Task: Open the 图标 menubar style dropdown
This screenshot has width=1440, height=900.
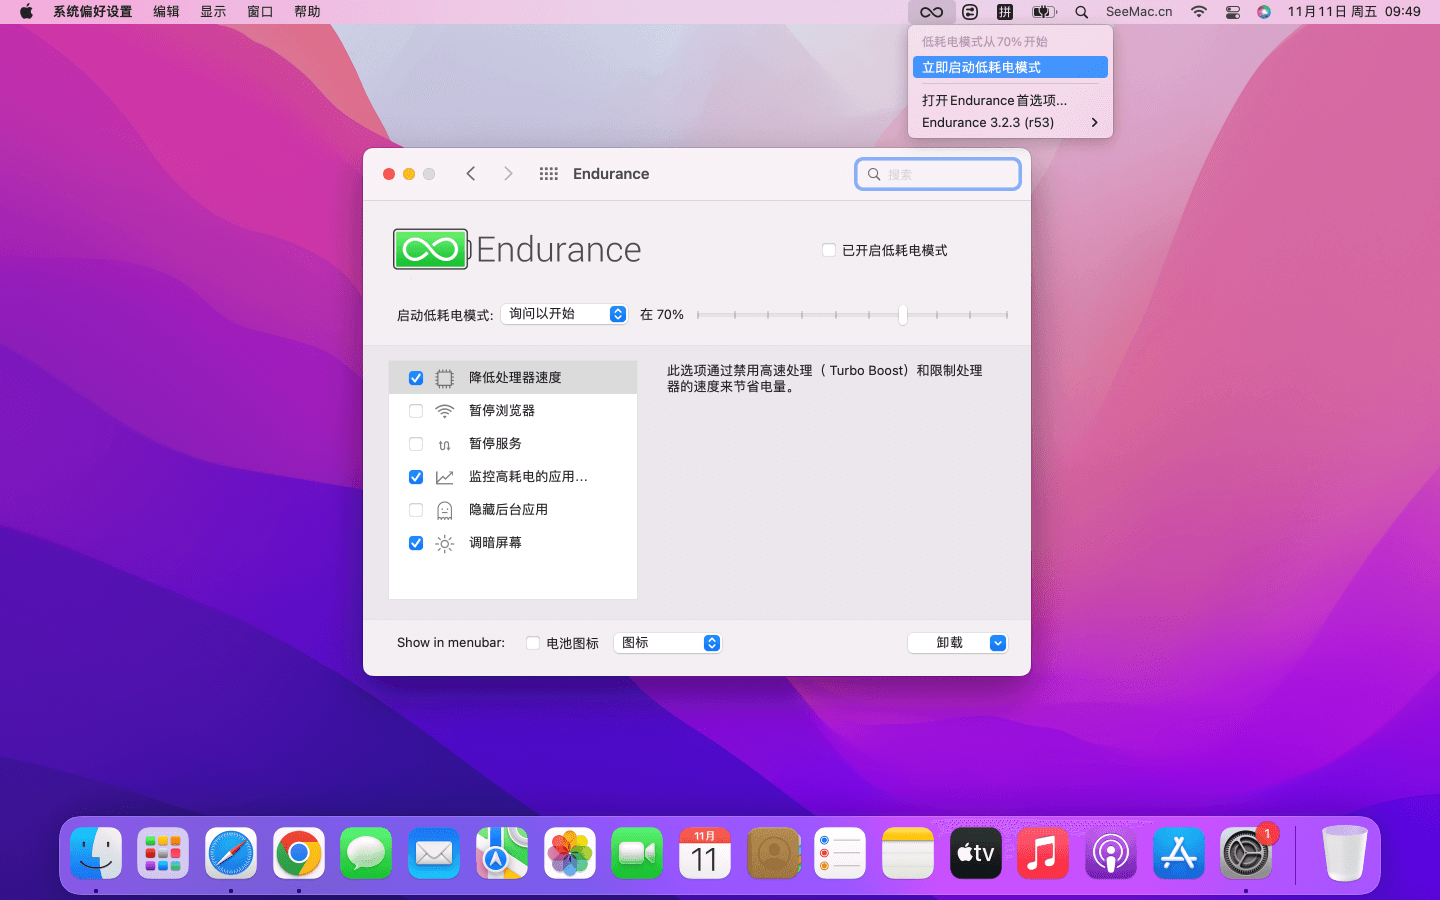Action: (667, 643)
